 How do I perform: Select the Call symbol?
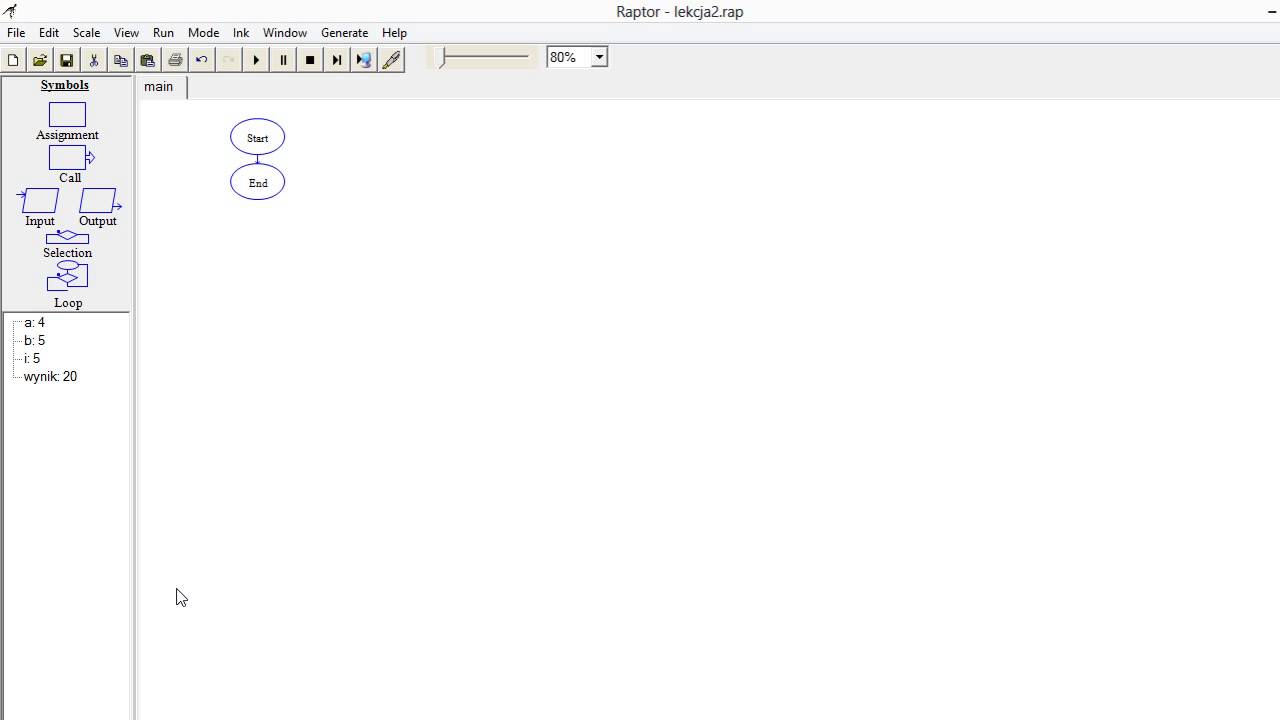[70, 158]
